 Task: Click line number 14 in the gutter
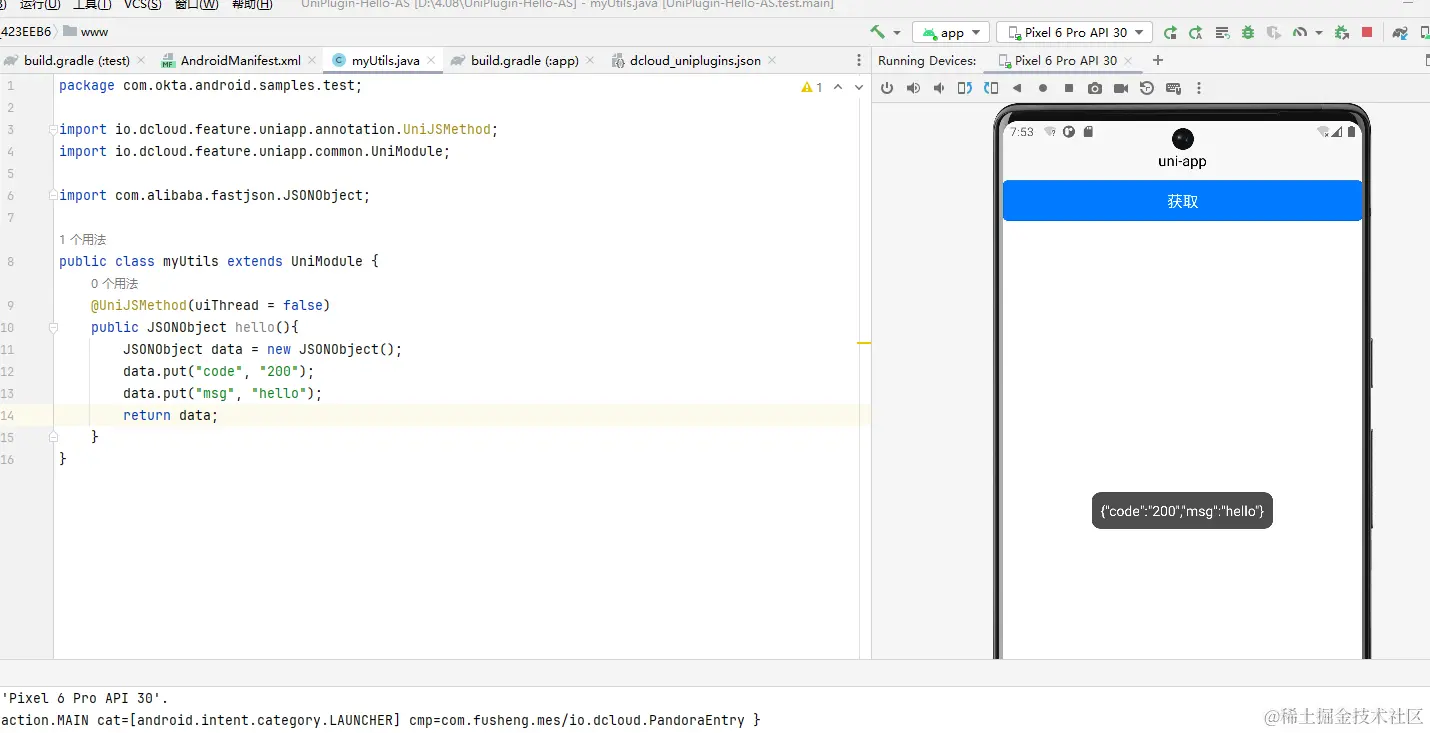coord(8,415)
